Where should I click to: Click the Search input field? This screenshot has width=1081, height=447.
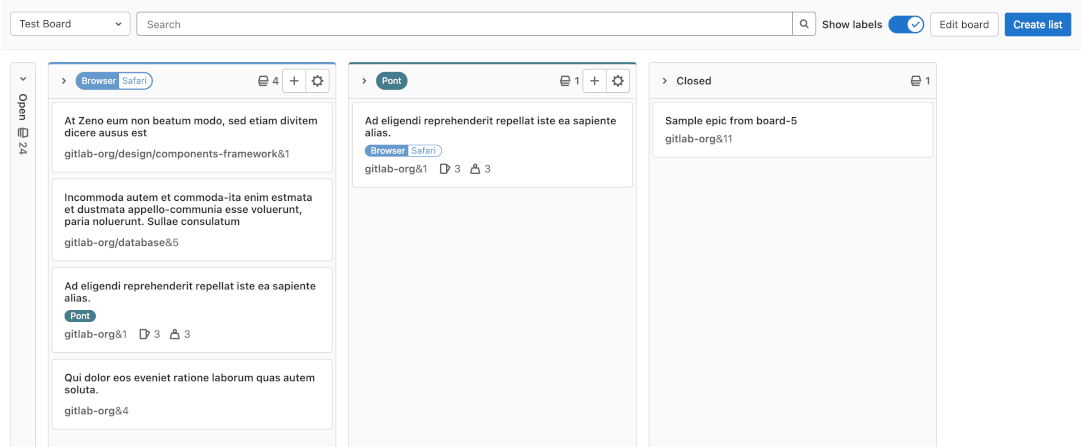coord(465,24)
